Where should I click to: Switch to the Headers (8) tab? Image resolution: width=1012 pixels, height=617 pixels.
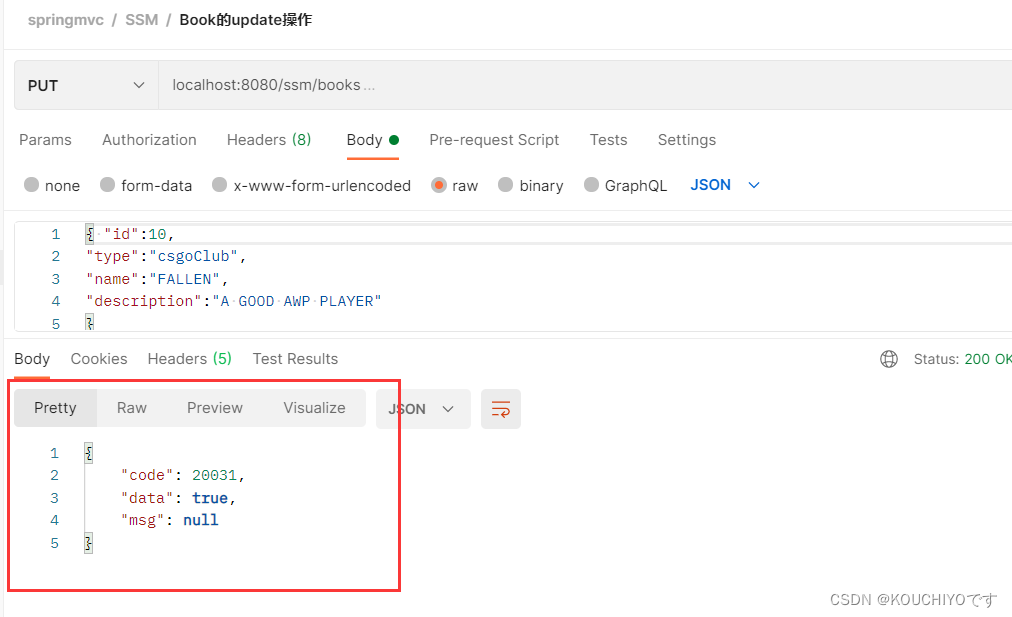click(x=269, y=140)
